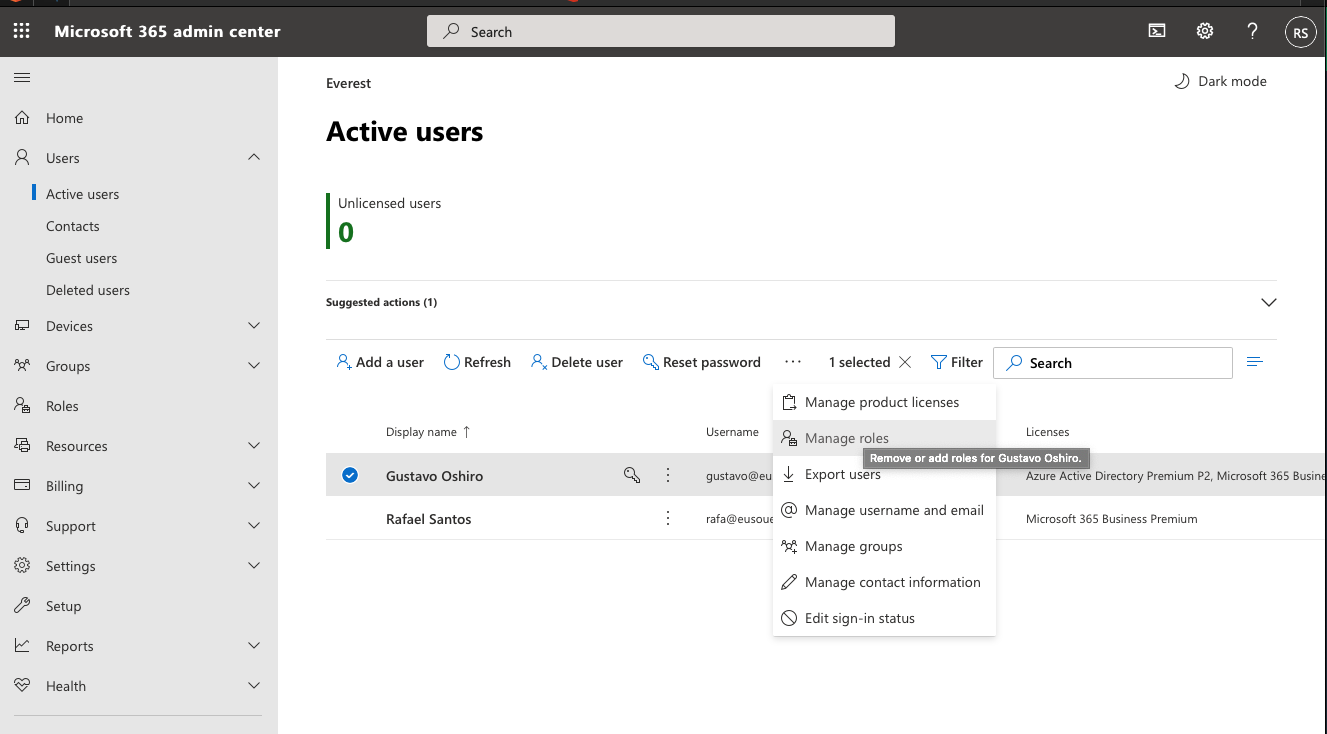The width and height of the screenshot is (1327, 734).
Task: Open more options for Gustavo Oshiro
Action: [x=668, y=475]
